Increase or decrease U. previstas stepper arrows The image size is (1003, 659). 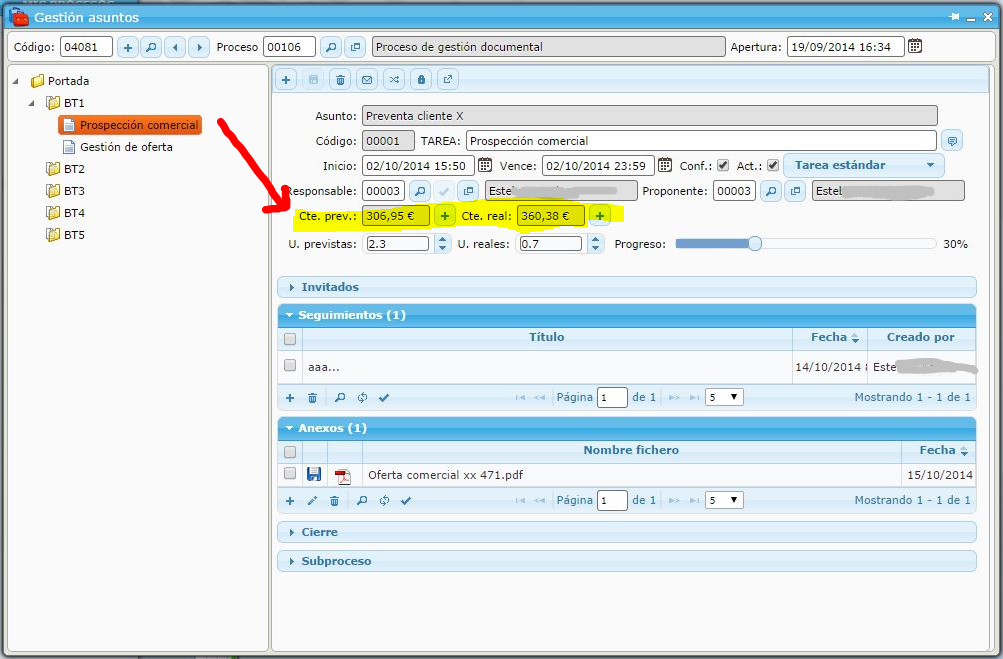(442, 244)
